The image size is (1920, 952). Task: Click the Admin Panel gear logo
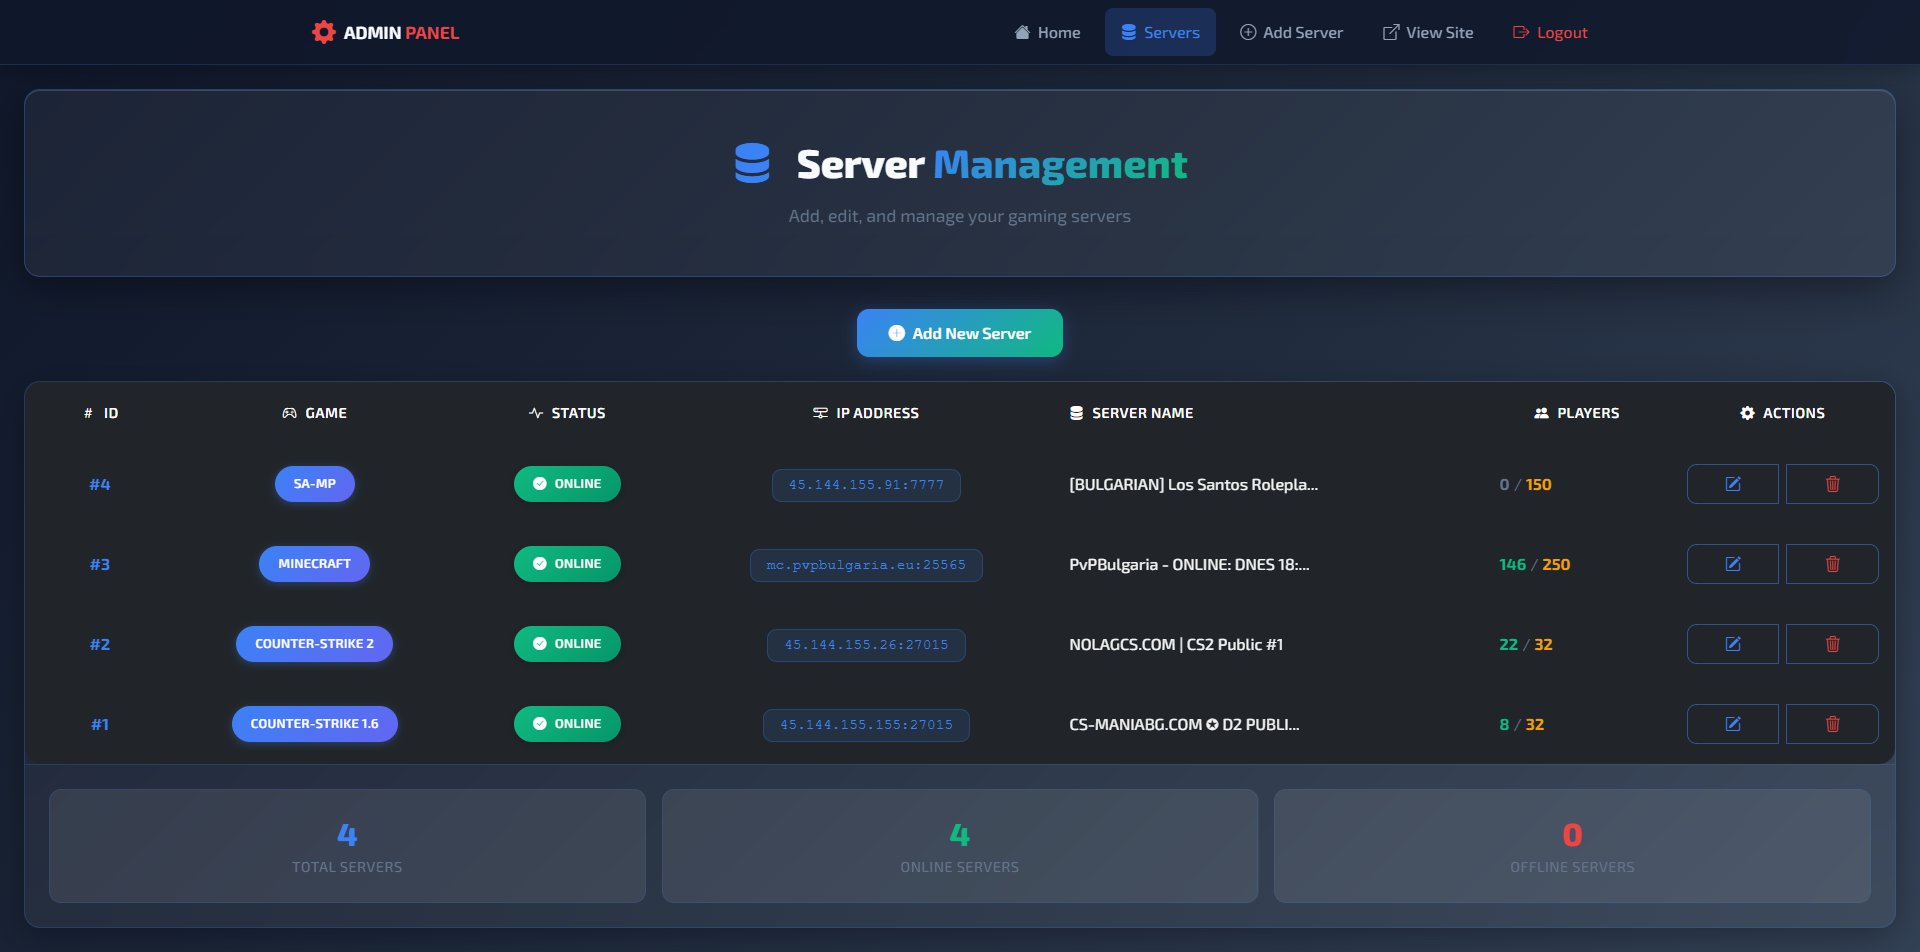(323, 33)
